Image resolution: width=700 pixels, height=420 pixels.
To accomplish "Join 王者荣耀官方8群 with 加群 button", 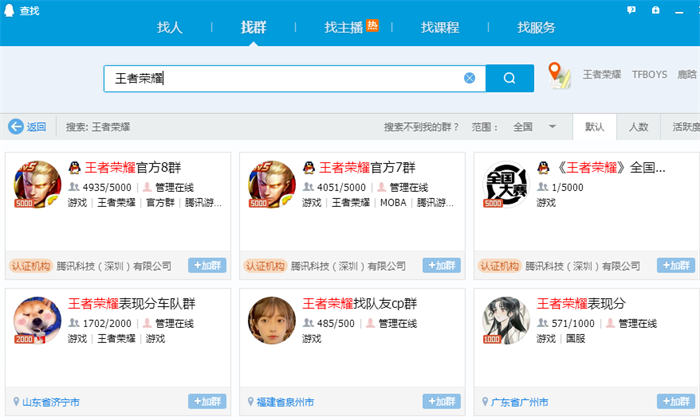I will click(207, 265).
